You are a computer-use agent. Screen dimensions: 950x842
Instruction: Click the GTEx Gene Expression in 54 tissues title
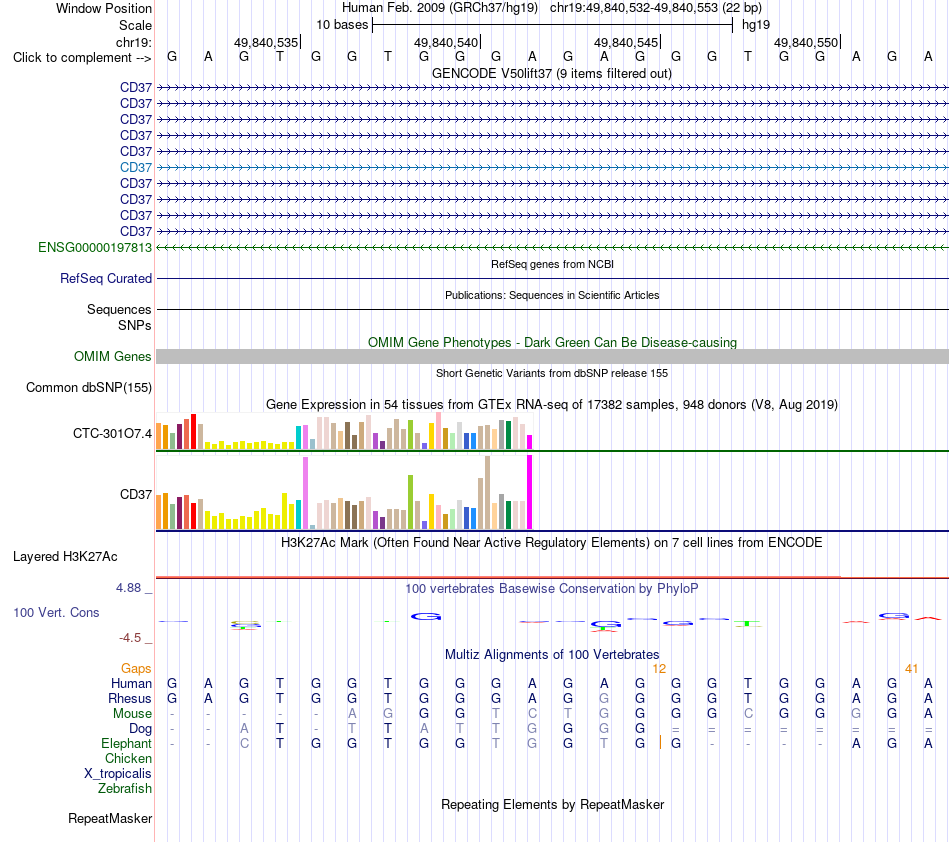pos(552,404)
